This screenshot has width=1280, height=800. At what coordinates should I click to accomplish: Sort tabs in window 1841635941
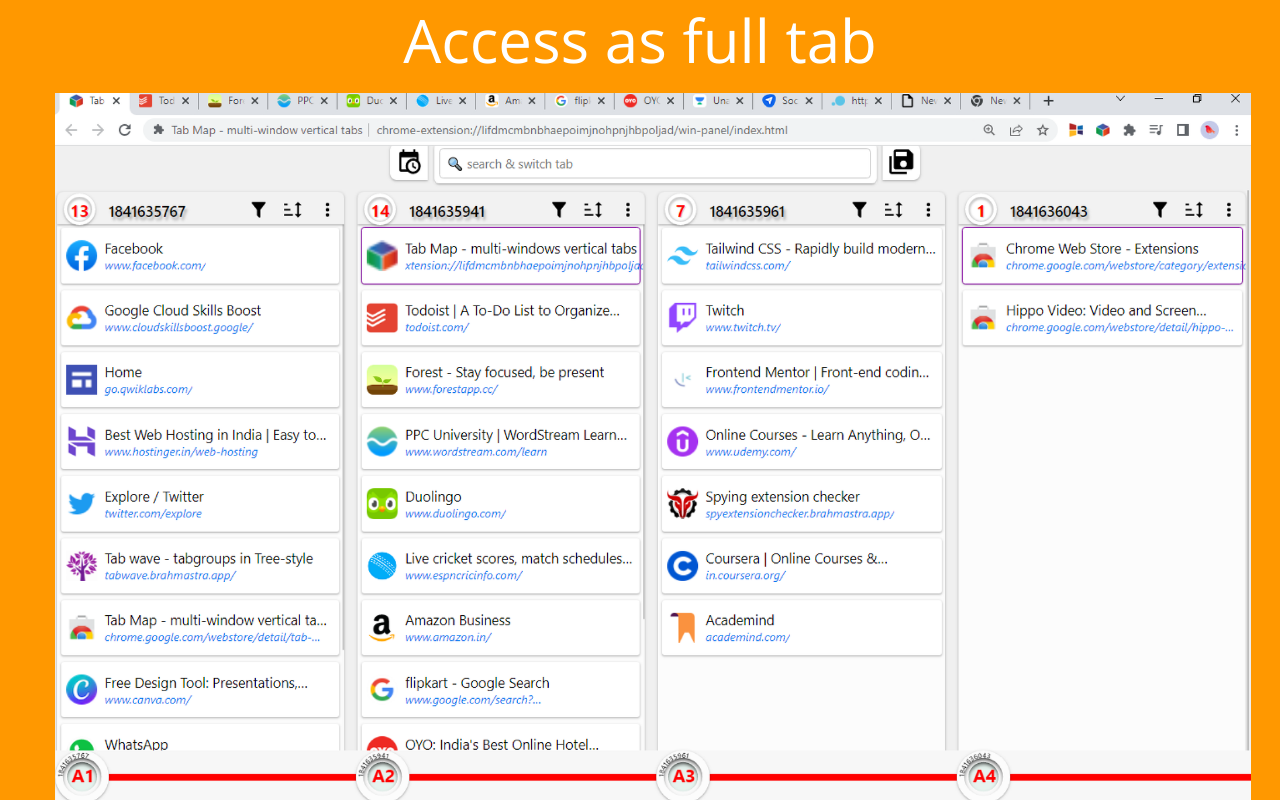click(x=593, y=210)
